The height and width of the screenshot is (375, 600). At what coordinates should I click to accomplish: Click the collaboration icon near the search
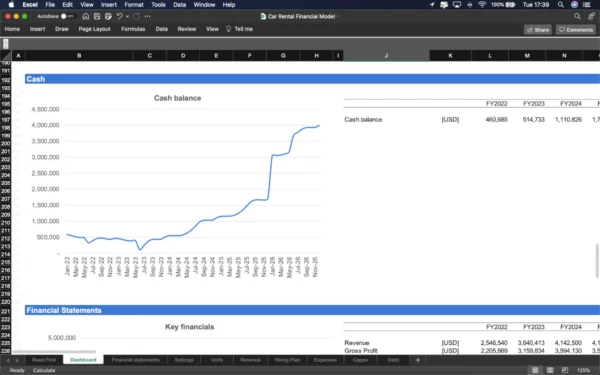tap(592, 16)
